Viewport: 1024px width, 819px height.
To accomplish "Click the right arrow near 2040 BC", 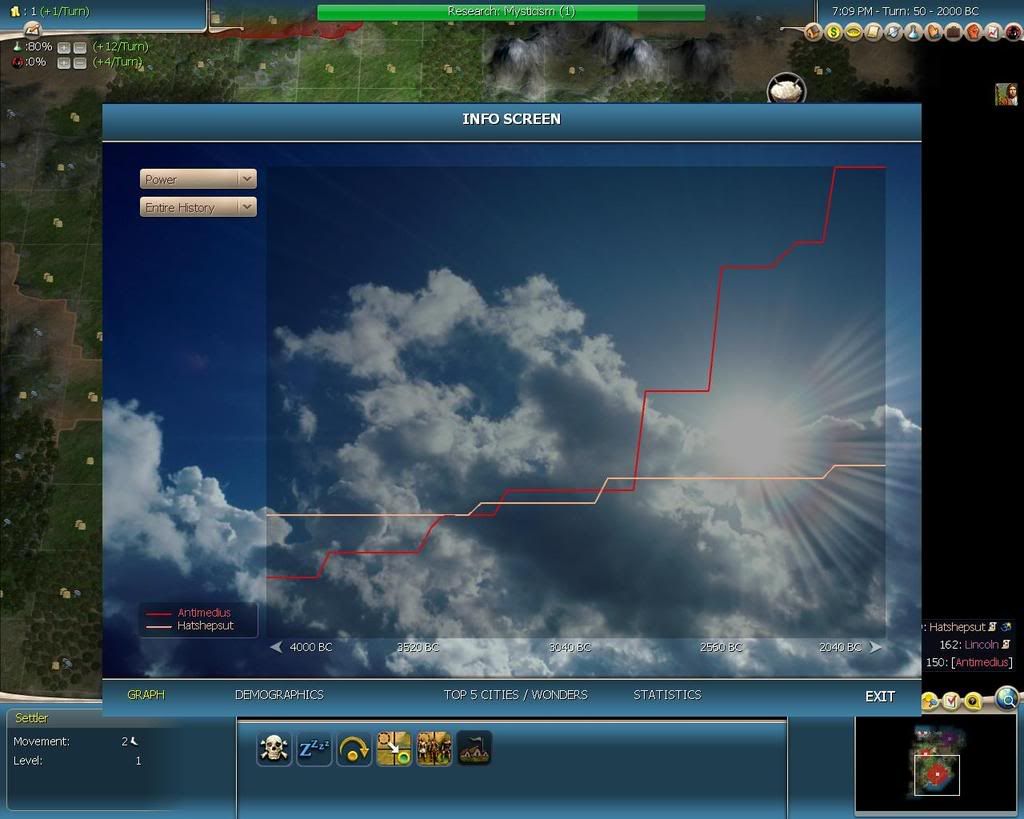I will tap(875, 647).
